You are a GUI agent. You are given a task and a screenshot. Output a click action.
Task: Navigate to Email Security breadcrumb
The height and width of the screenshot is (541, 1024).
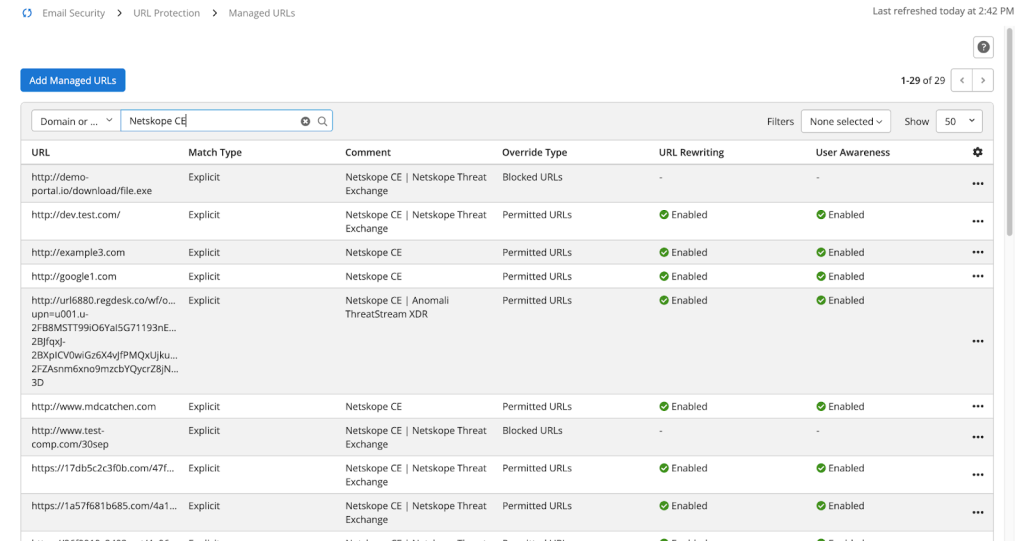(73, 13)
